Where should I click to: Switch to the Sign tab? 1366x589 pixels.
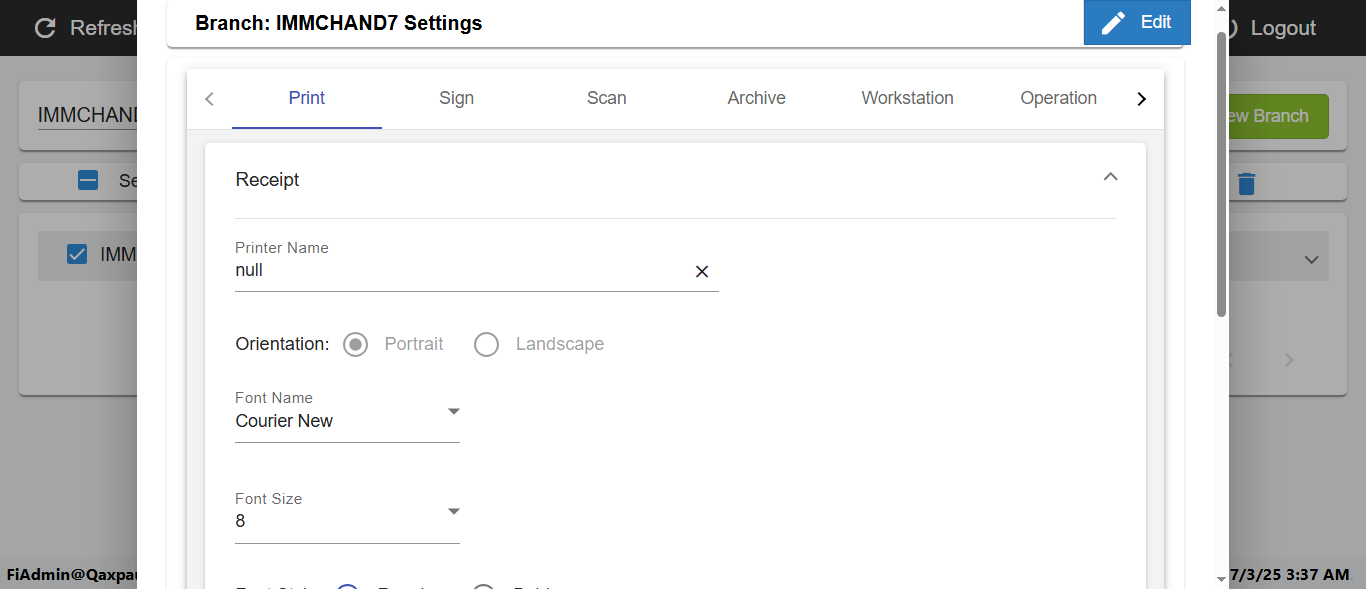456,98
